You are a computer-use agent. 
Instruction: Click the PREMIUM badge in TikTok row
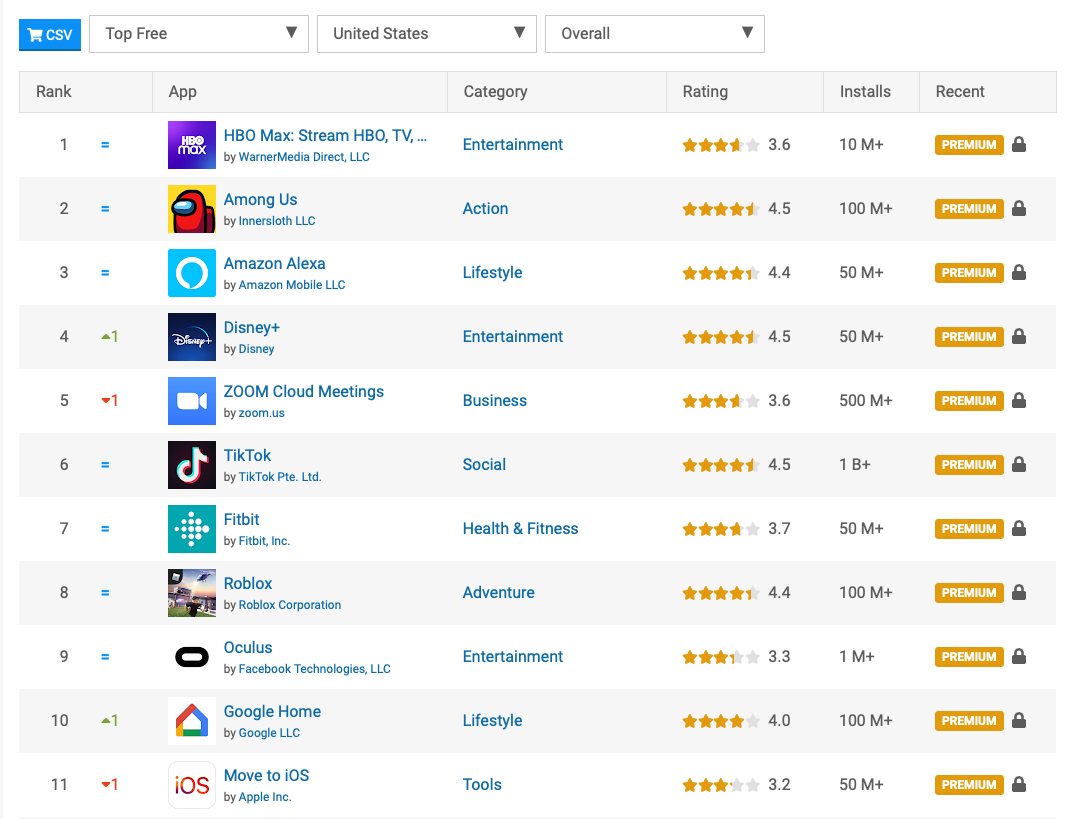tap(969, 465)
